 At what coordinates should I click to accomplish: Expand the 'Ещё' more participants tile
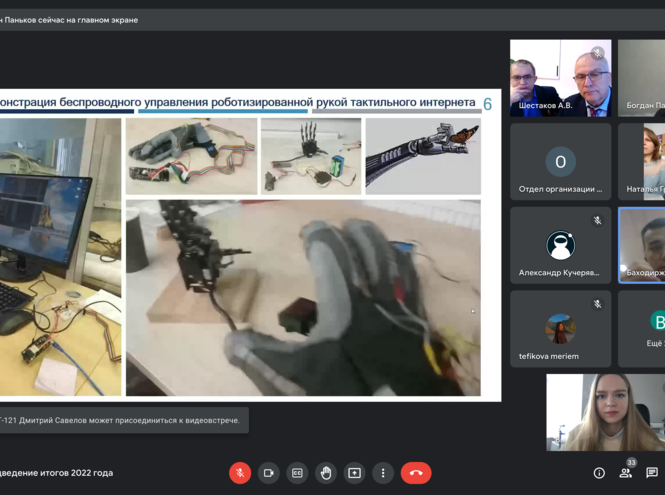tap(642, 329)
